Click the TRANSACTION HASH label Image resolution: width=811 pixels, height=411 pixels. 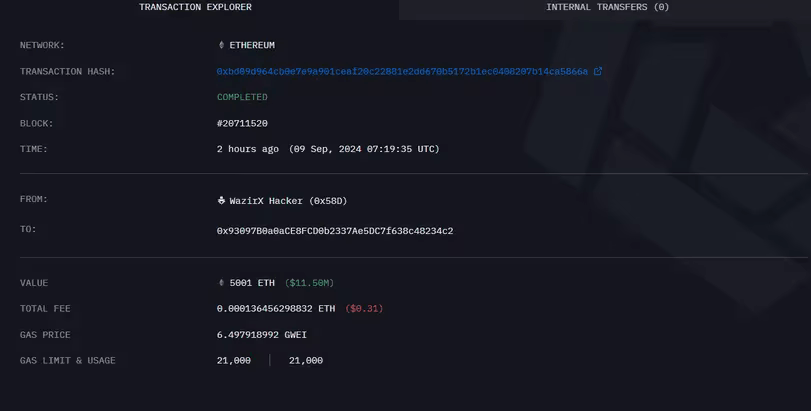[67, 72]
